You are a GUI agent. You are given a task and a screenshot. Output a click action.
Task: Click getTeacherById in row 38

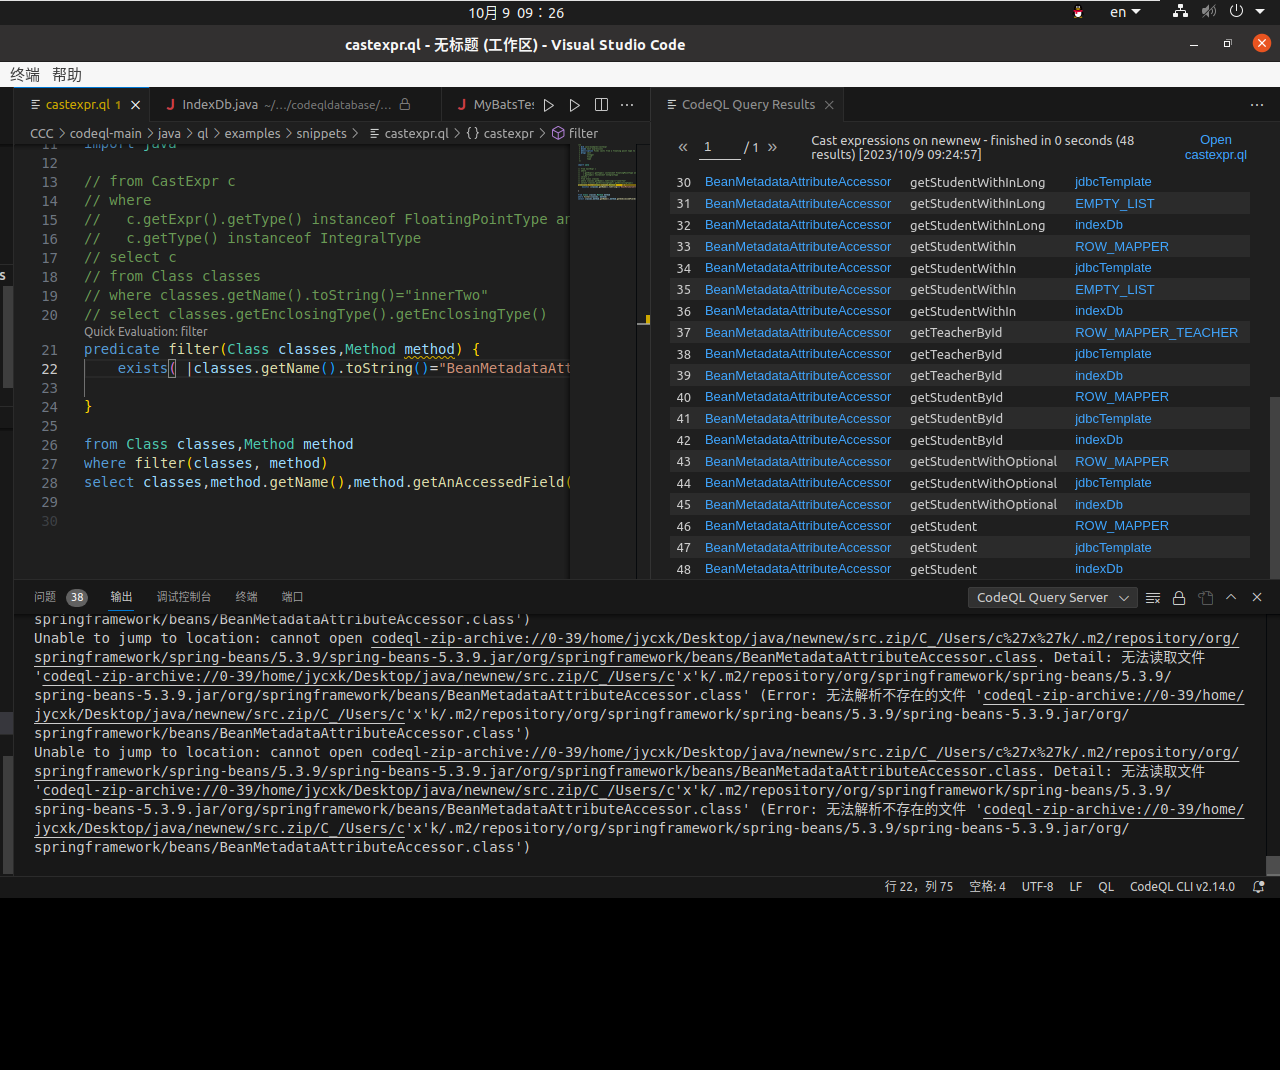click(956, 354)
